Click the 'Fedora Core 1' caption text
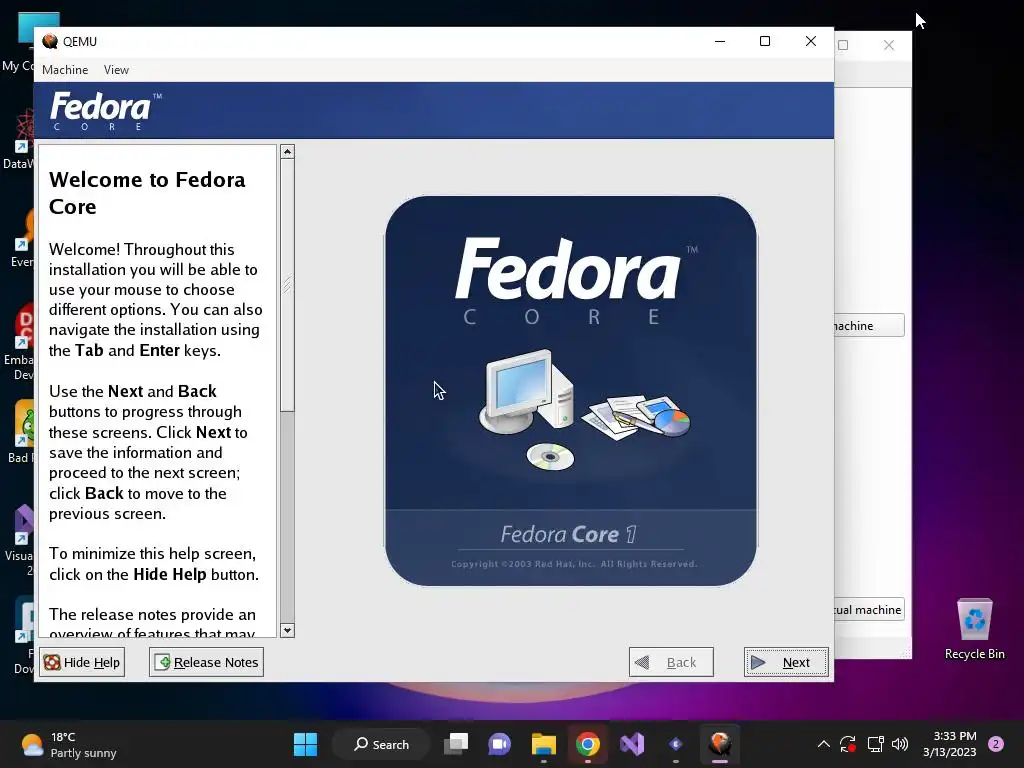Image resolution: width=1024 pixels, height=768 pixels. (x=568, y=534)
